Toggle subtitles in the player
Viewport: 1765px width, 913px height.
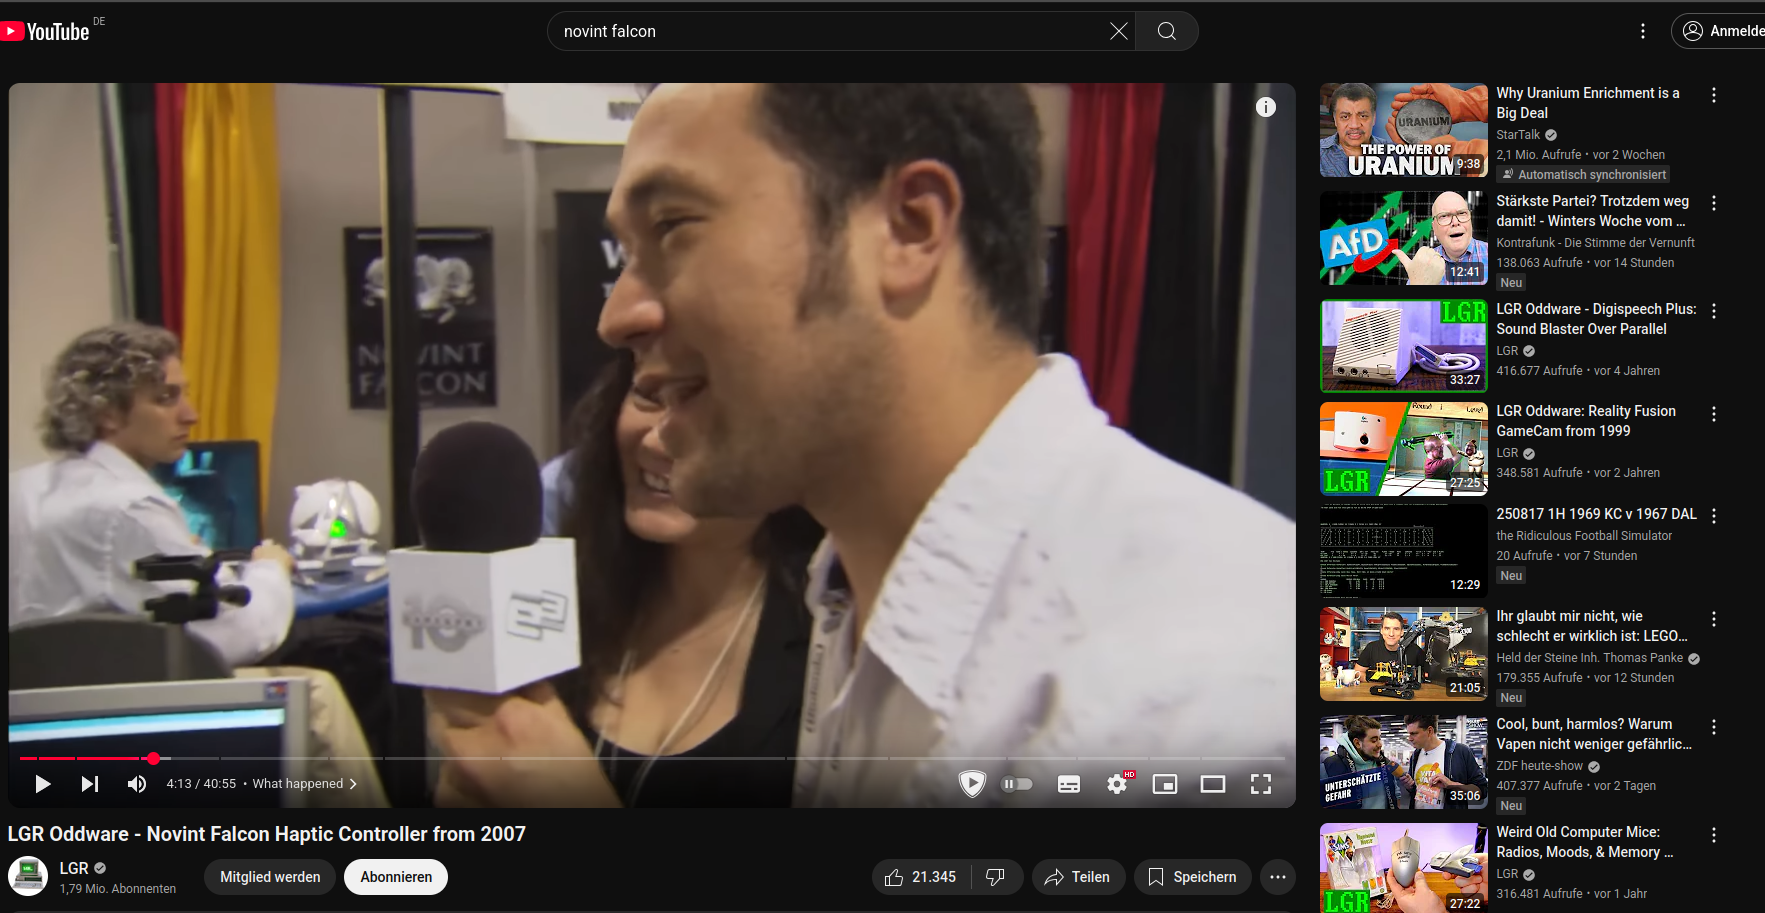(x=1069, y=784)
